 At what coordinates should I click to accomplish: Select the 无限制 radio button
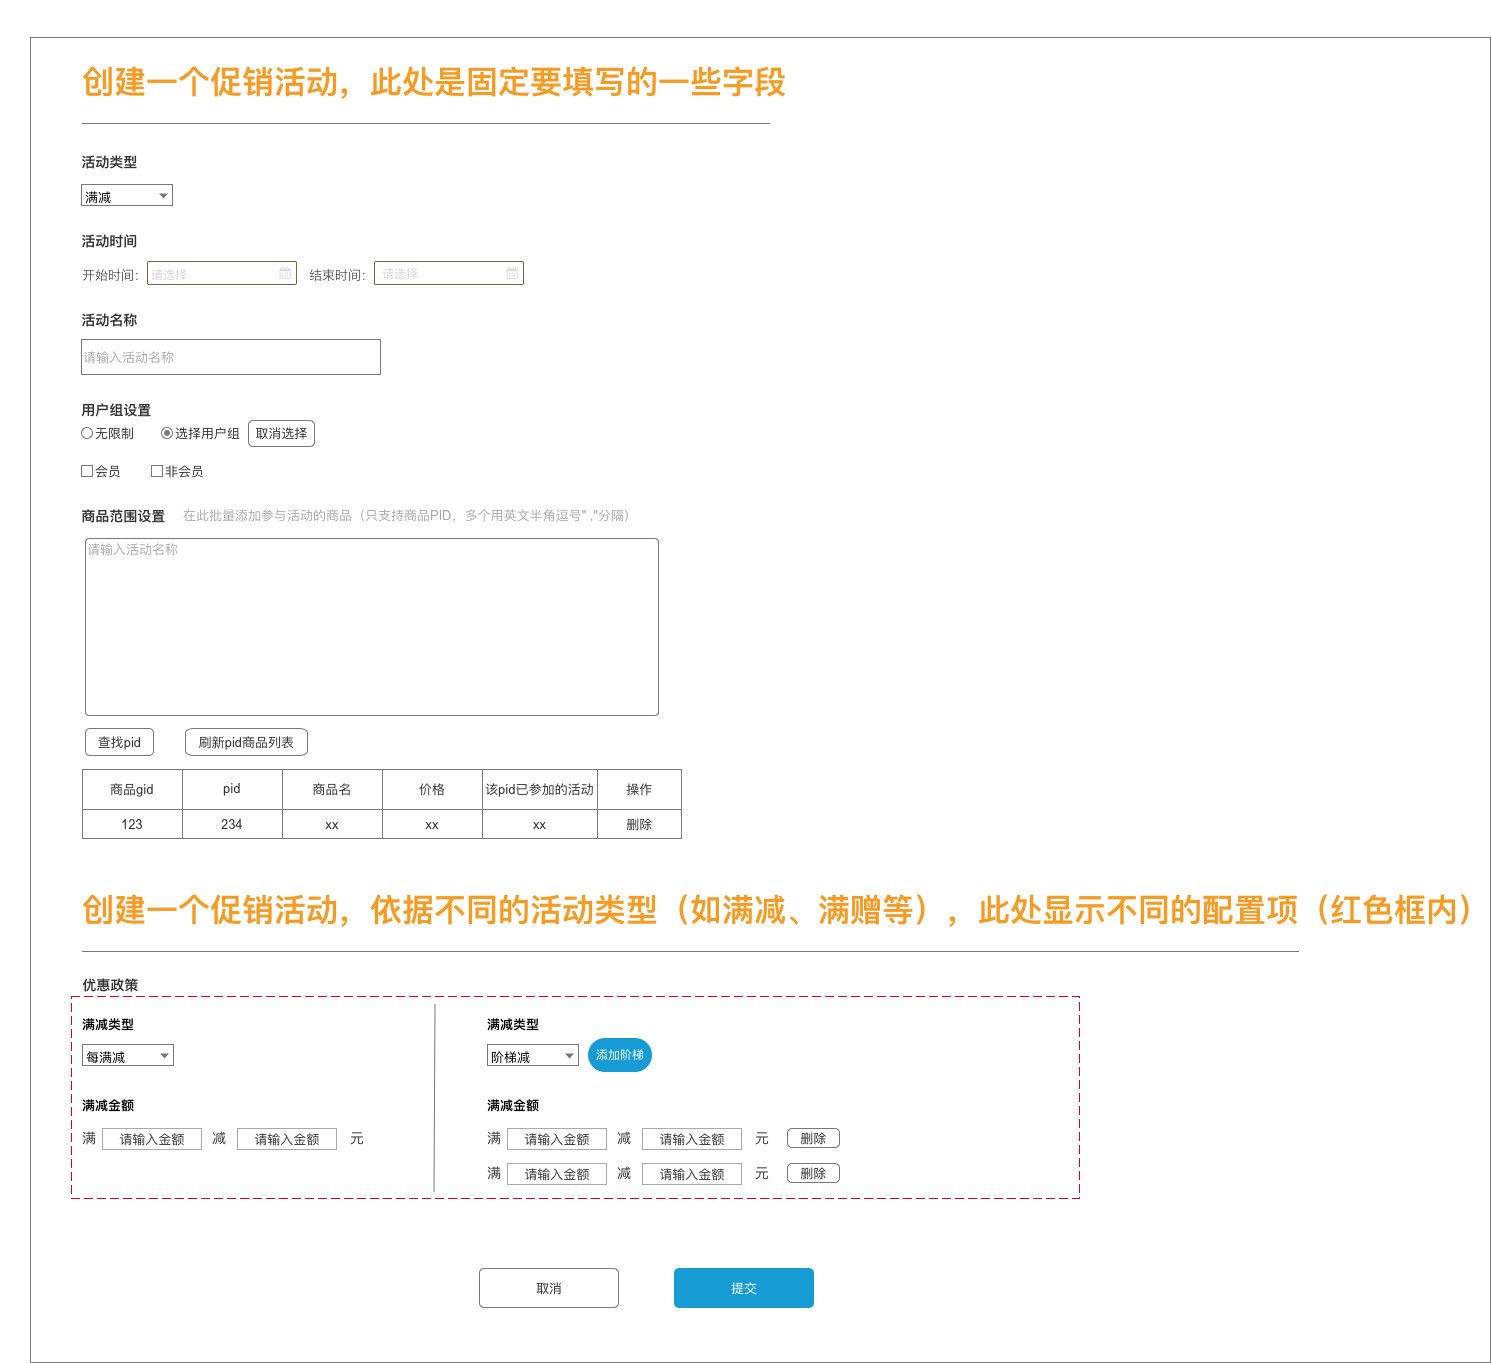tap(87, 433)
